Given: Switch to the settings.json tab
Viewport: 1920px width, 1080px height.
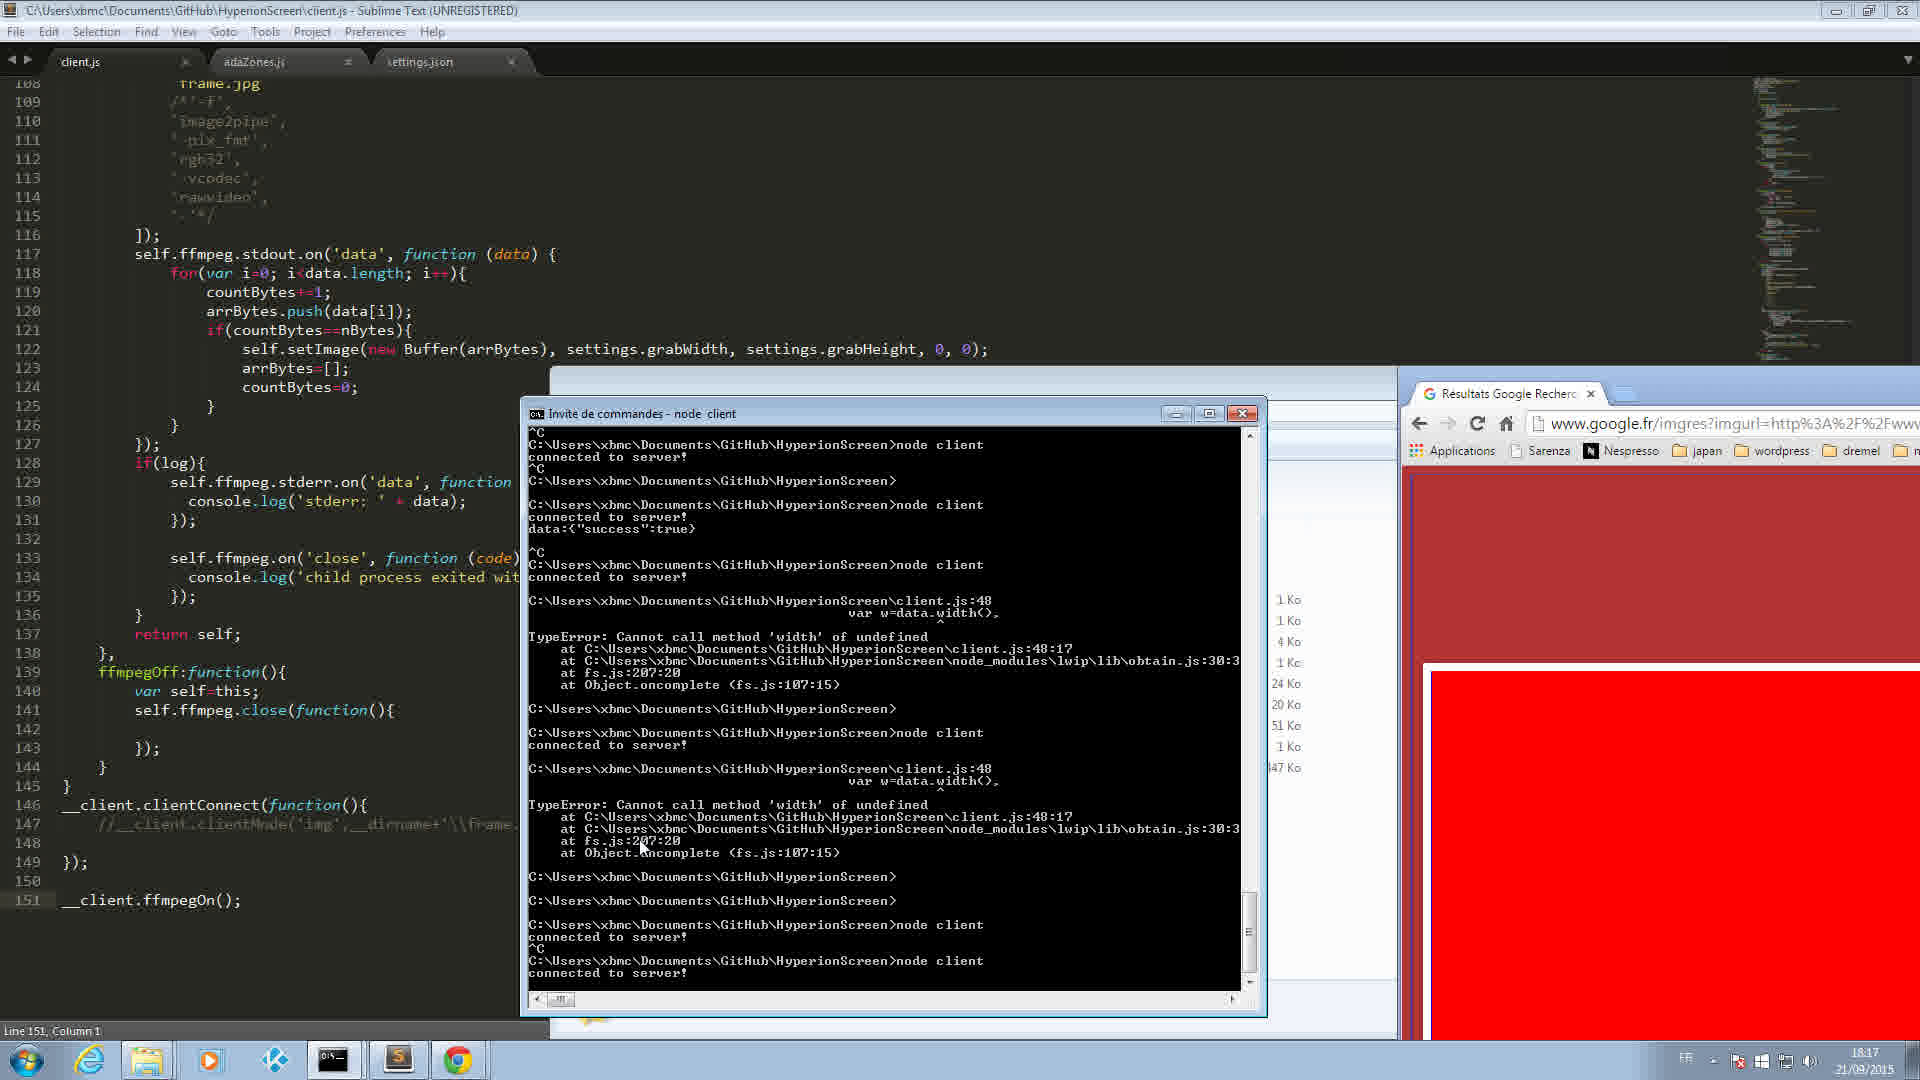Looking at the screenshot, I should pos(420,62).
